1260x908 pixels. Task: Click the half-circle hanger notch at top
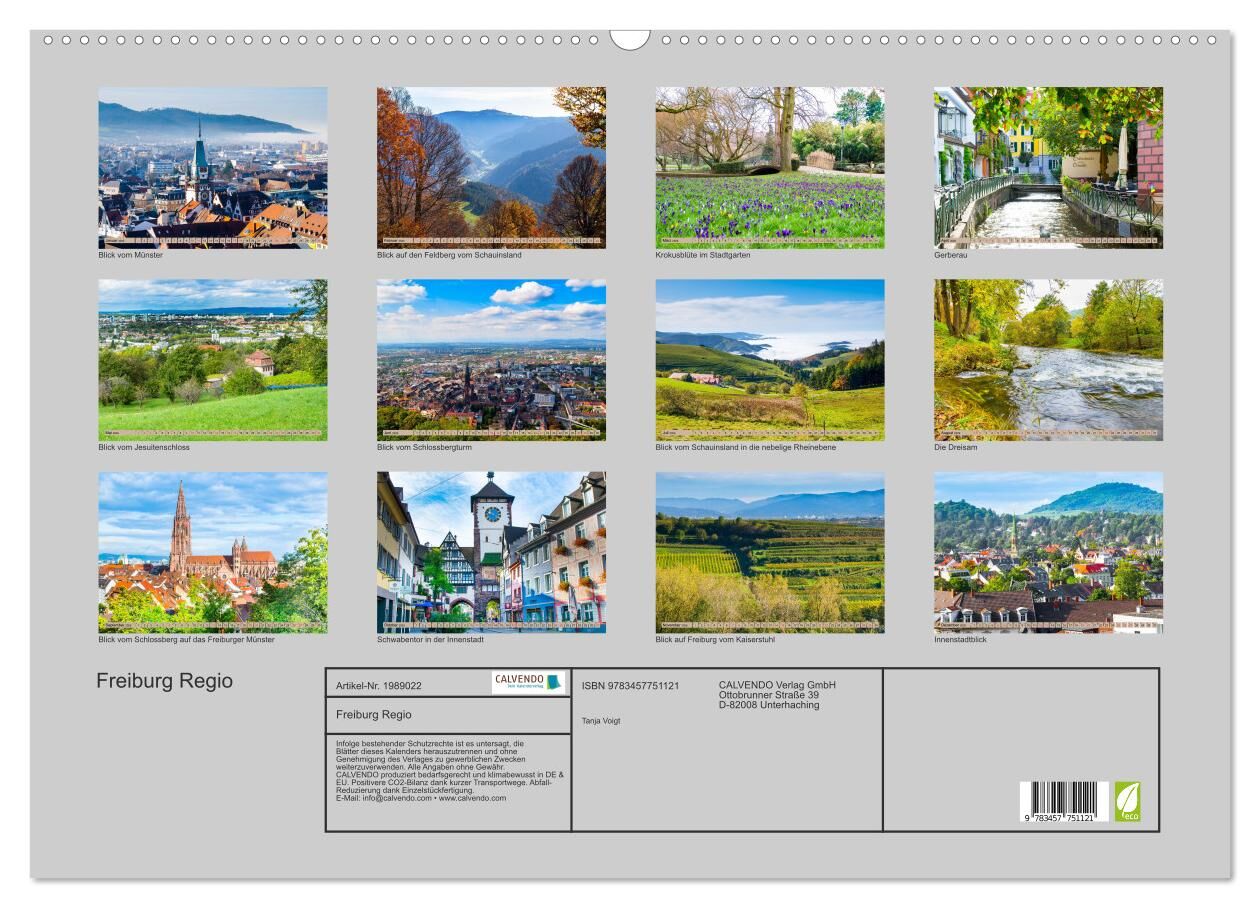(630, 40)
